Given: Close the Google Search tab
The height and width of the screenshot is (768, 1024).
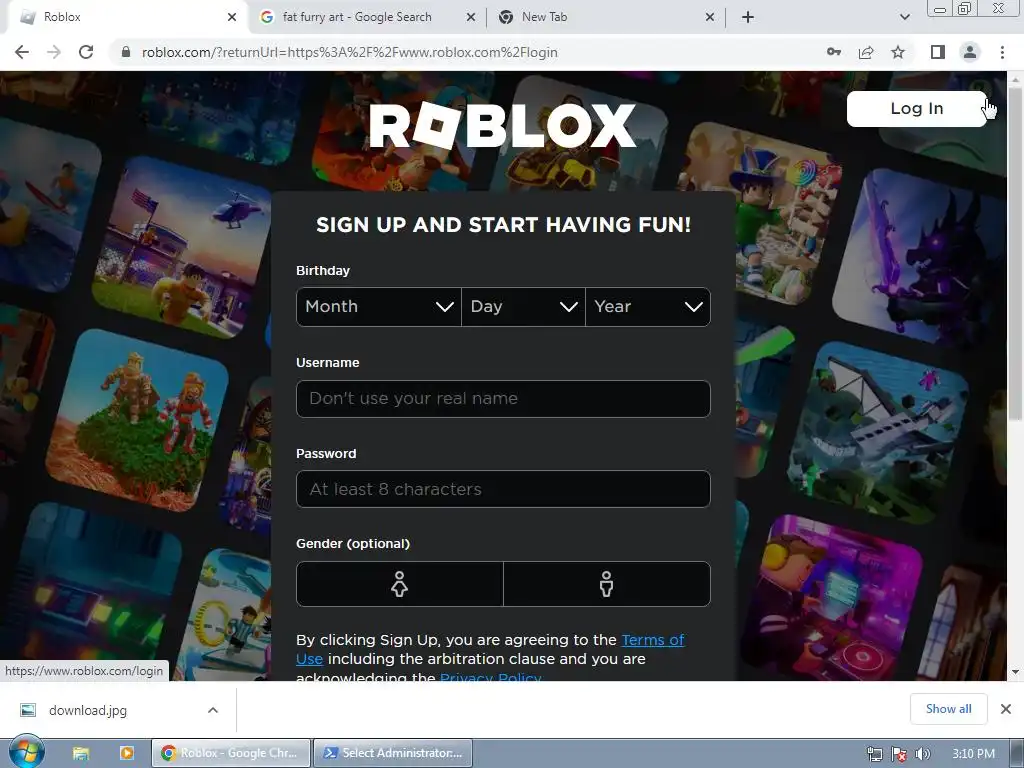Looking at the screenshot, I should (471, 17).
